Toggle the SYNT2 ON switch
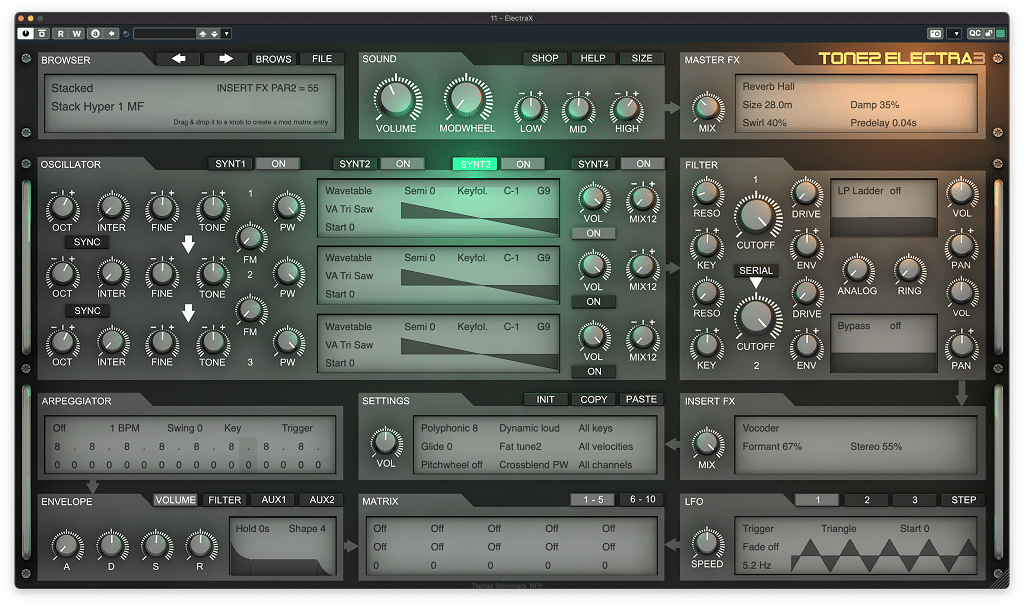 (x=403, y=164)
